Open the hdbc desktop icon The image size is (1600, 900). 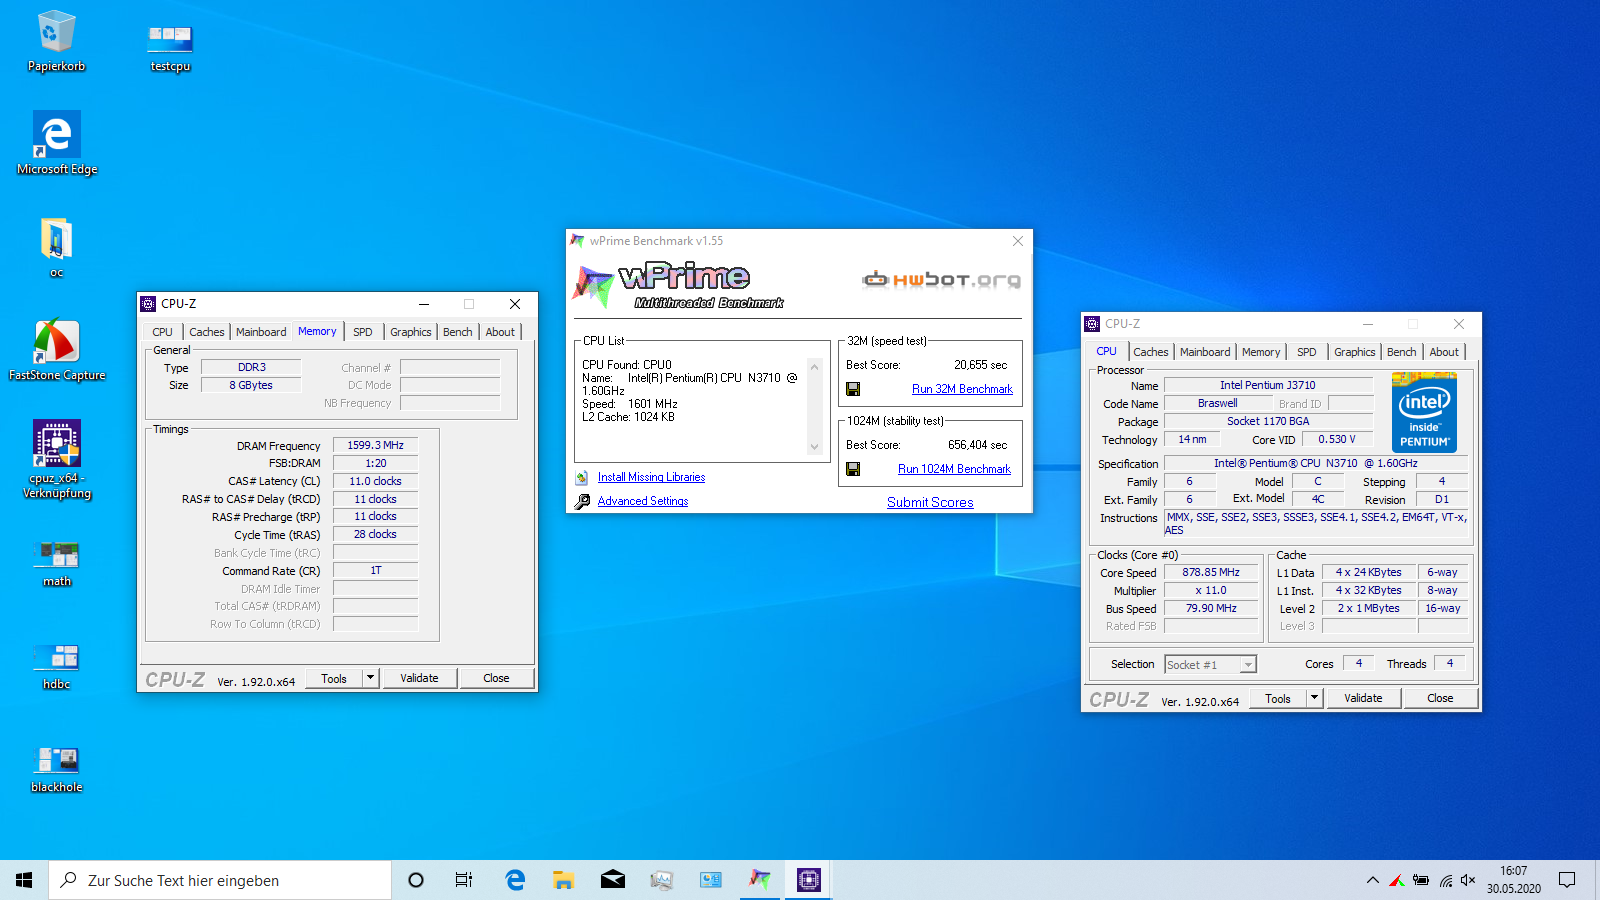(57, 667)
